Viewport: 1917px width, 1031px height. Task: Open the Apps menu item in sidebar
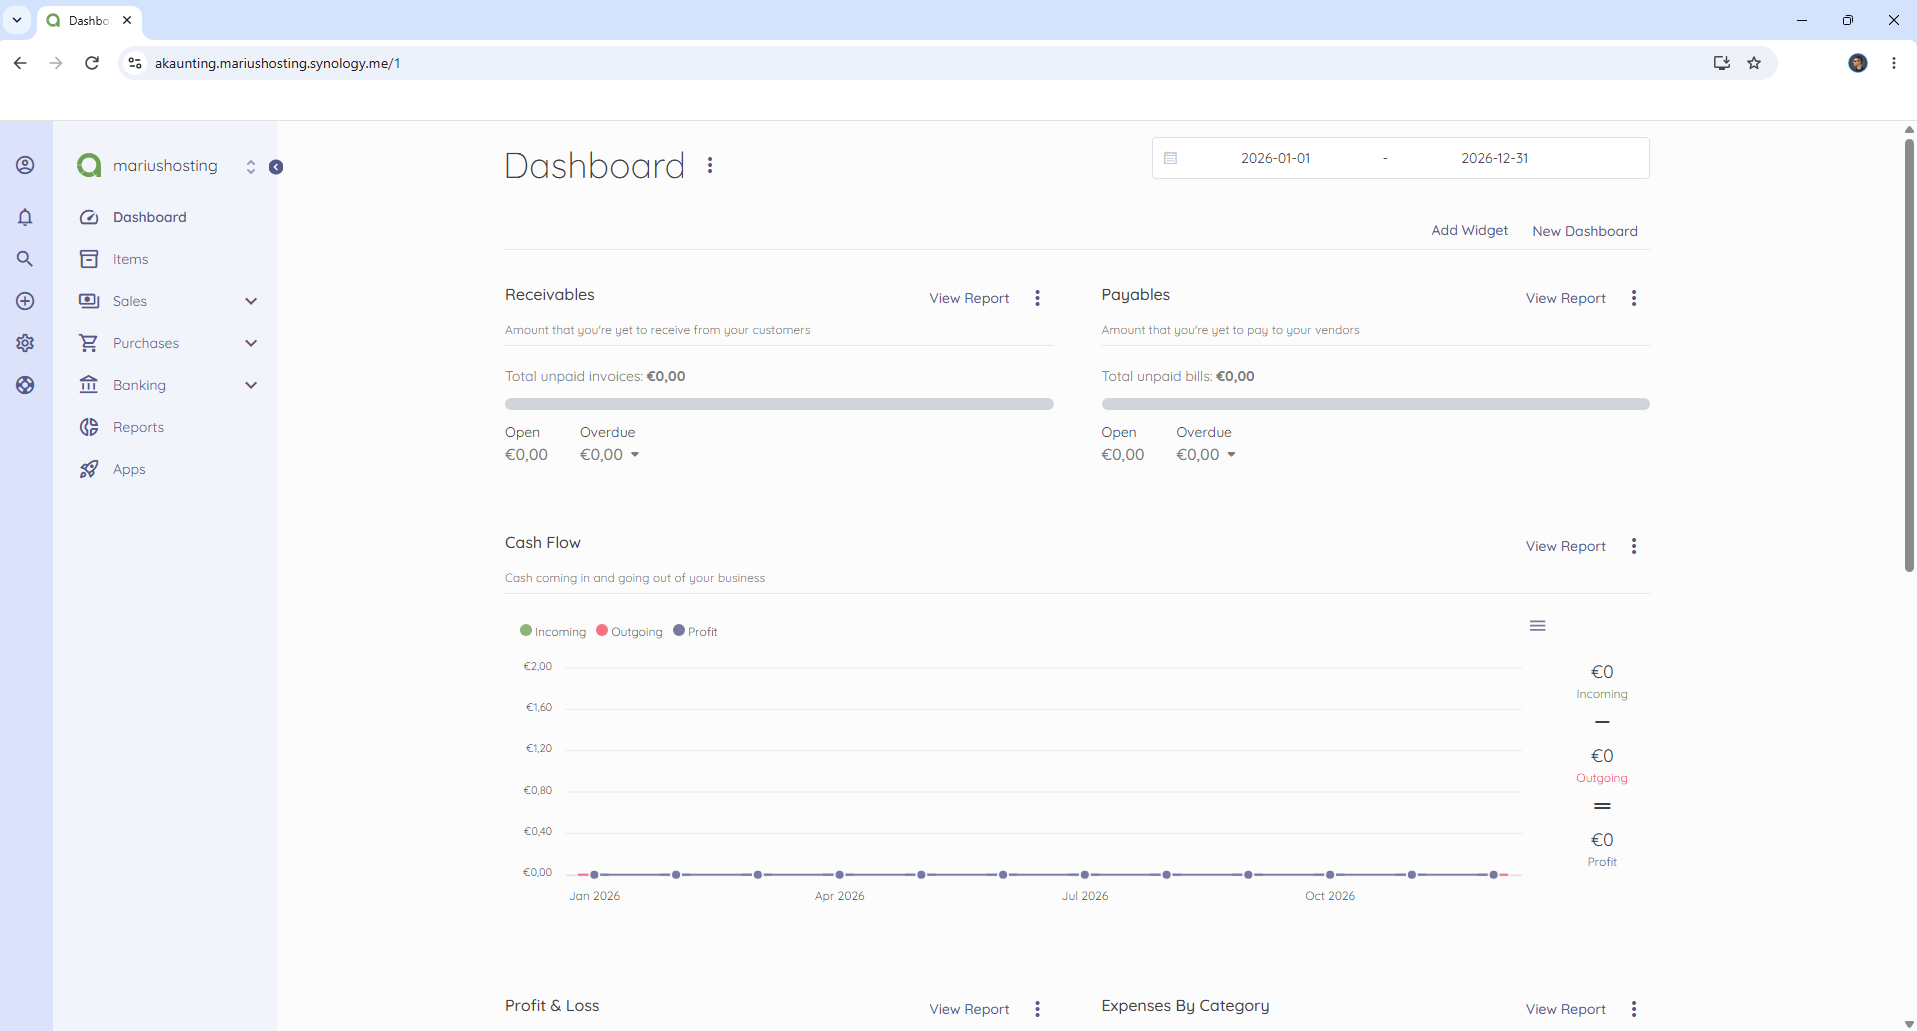[129, 469]
